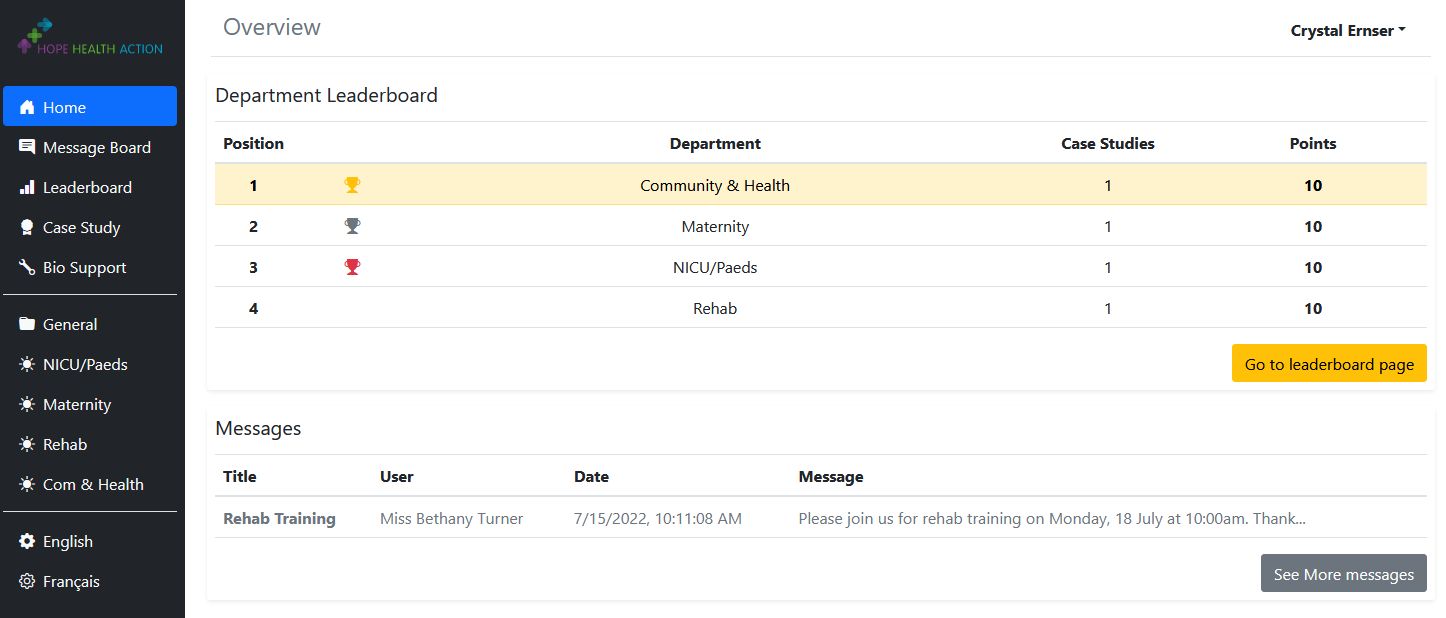This screenshot has height=618, width=1446.
Task: Click the Rehab department cell in leaderboard
Action: (715, 308)
